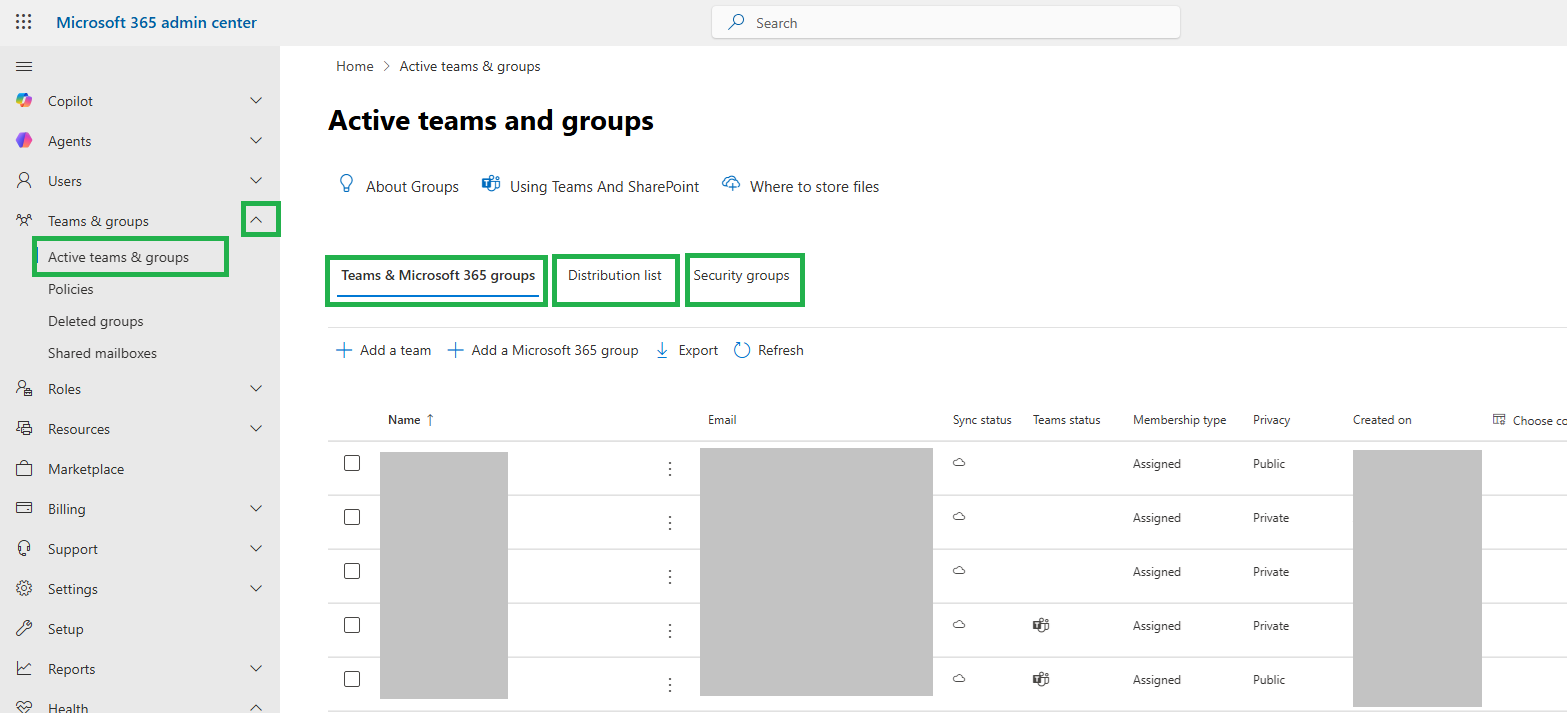The height and width of the screenshot is (713, 1567).
Task: Expand the Reports section chevron
Action: (256, 668)
